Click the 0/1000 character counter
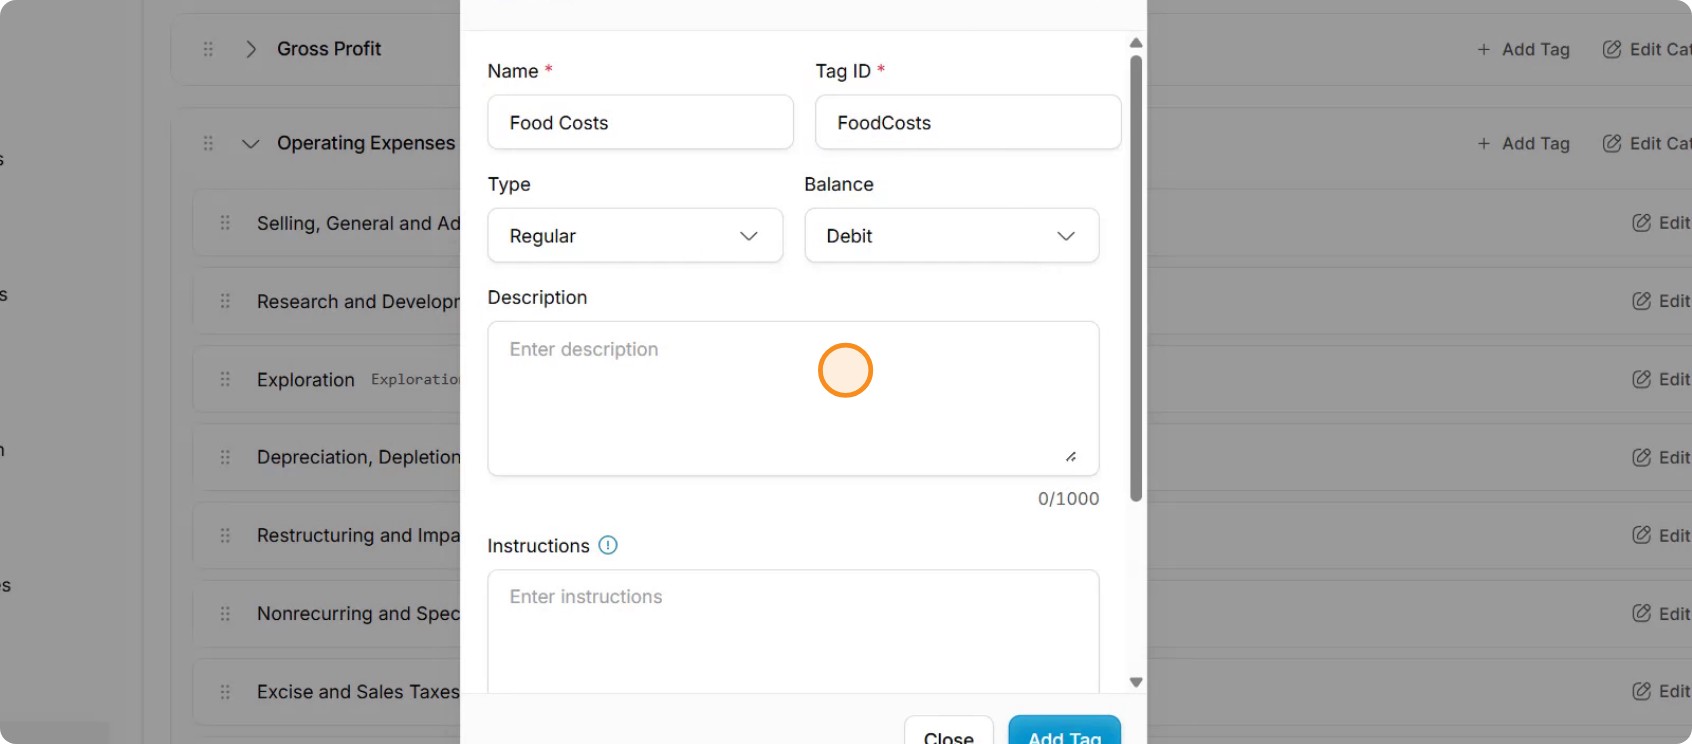The width and height of the screenshot is (1692, 744). click(x=1068, y=498)
